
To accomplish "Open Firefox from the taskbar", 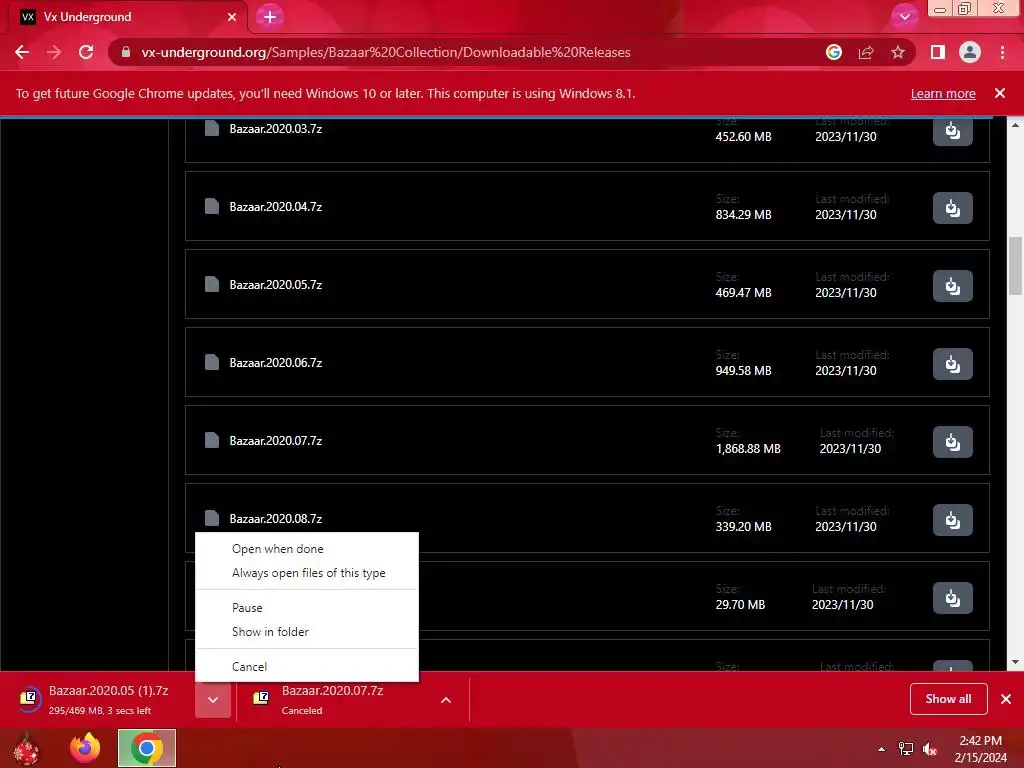I will point(85,748).
